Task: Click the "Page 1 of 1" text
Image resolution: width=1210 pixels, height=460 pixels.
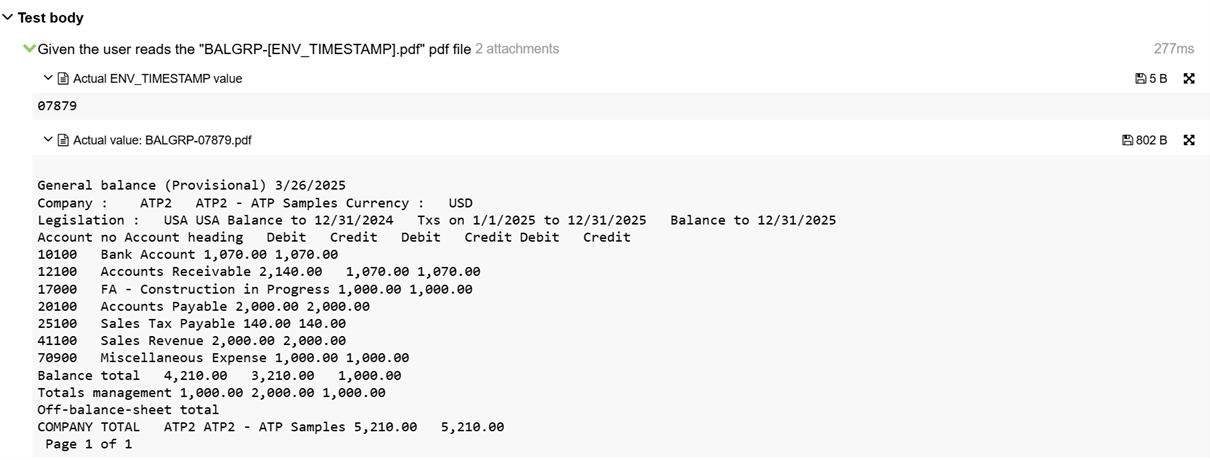Action: click(88, 444)
